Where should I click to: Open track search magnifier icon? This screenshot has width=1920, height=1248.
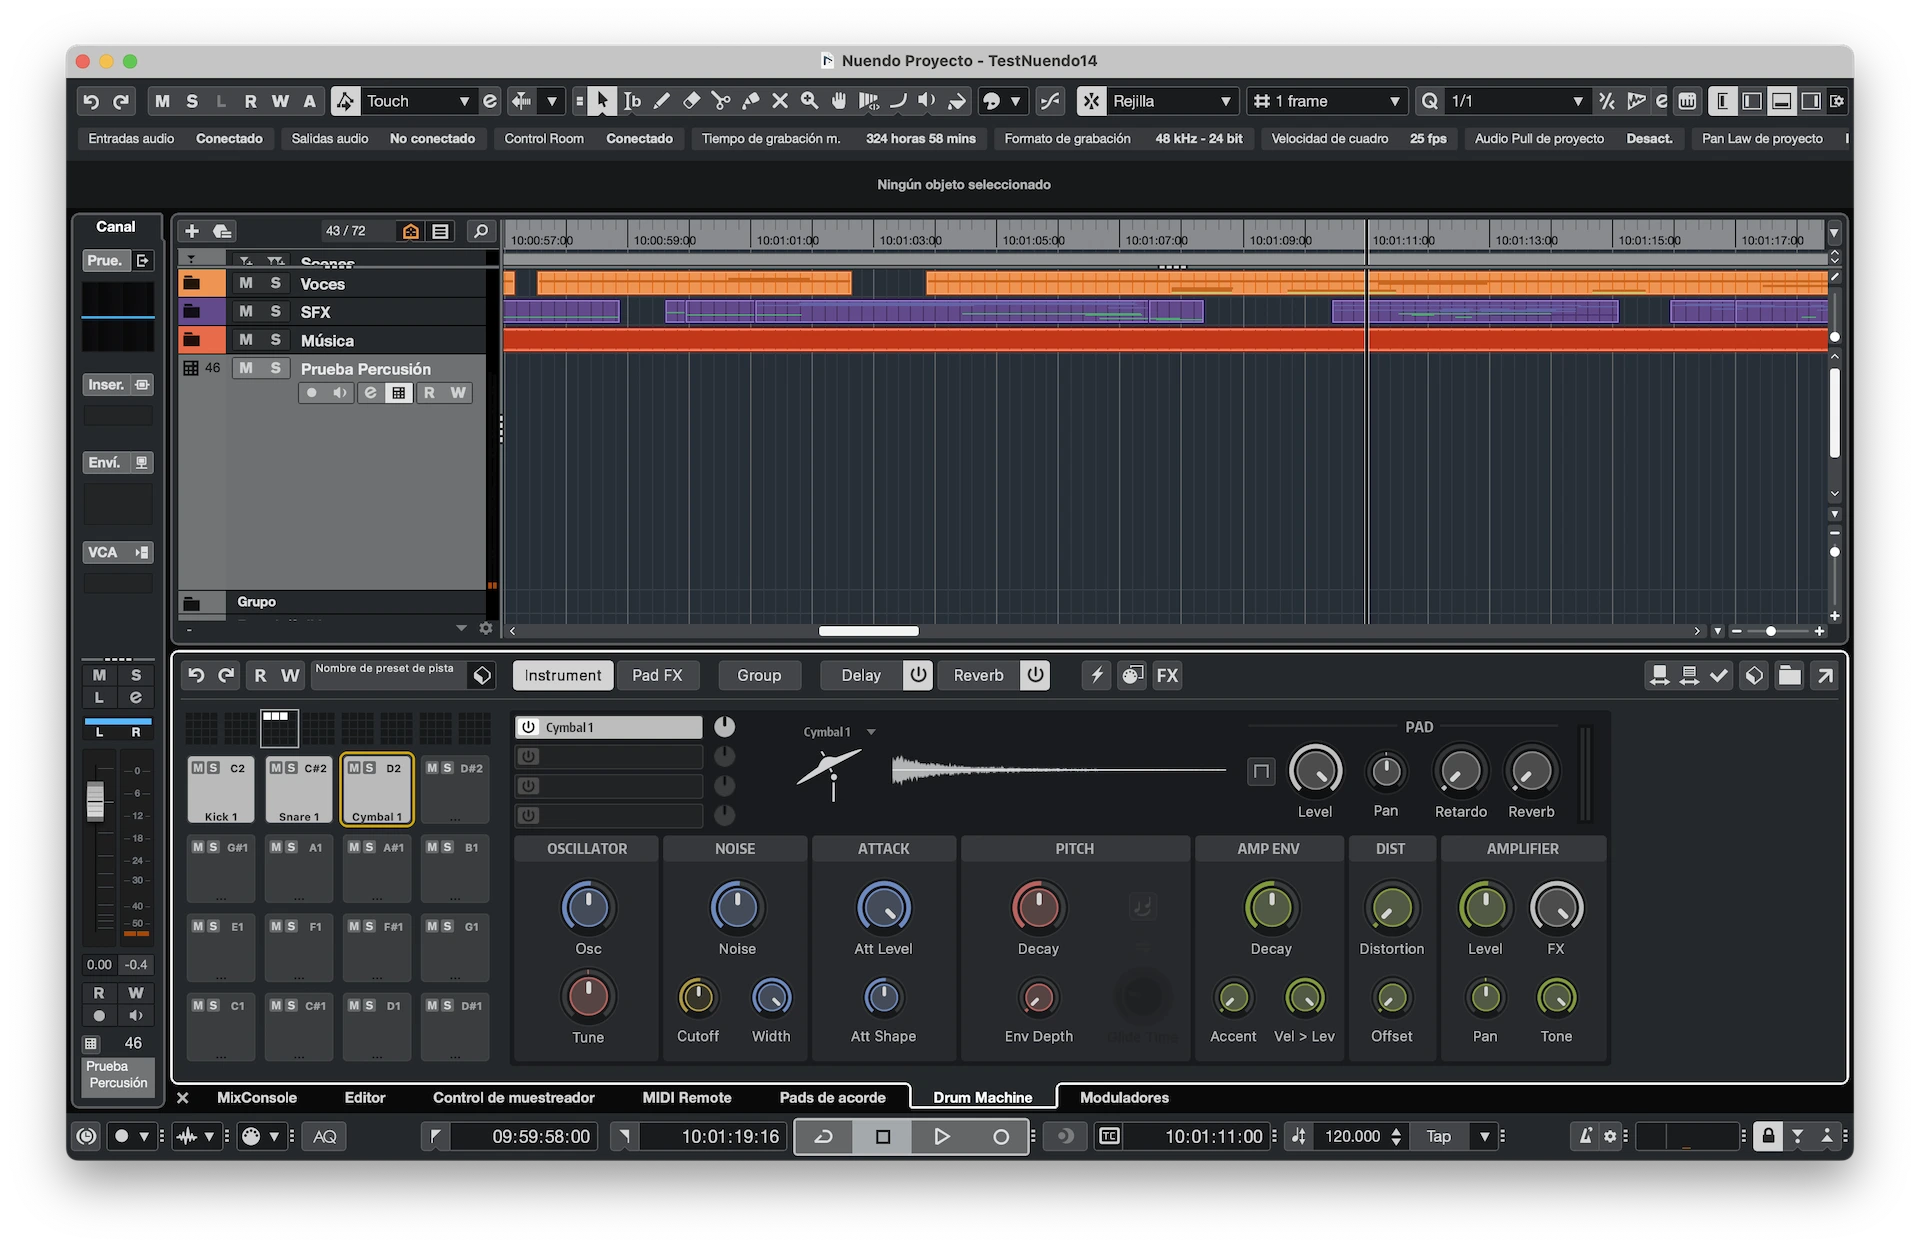pyautogui.click(x=481, y=231)
